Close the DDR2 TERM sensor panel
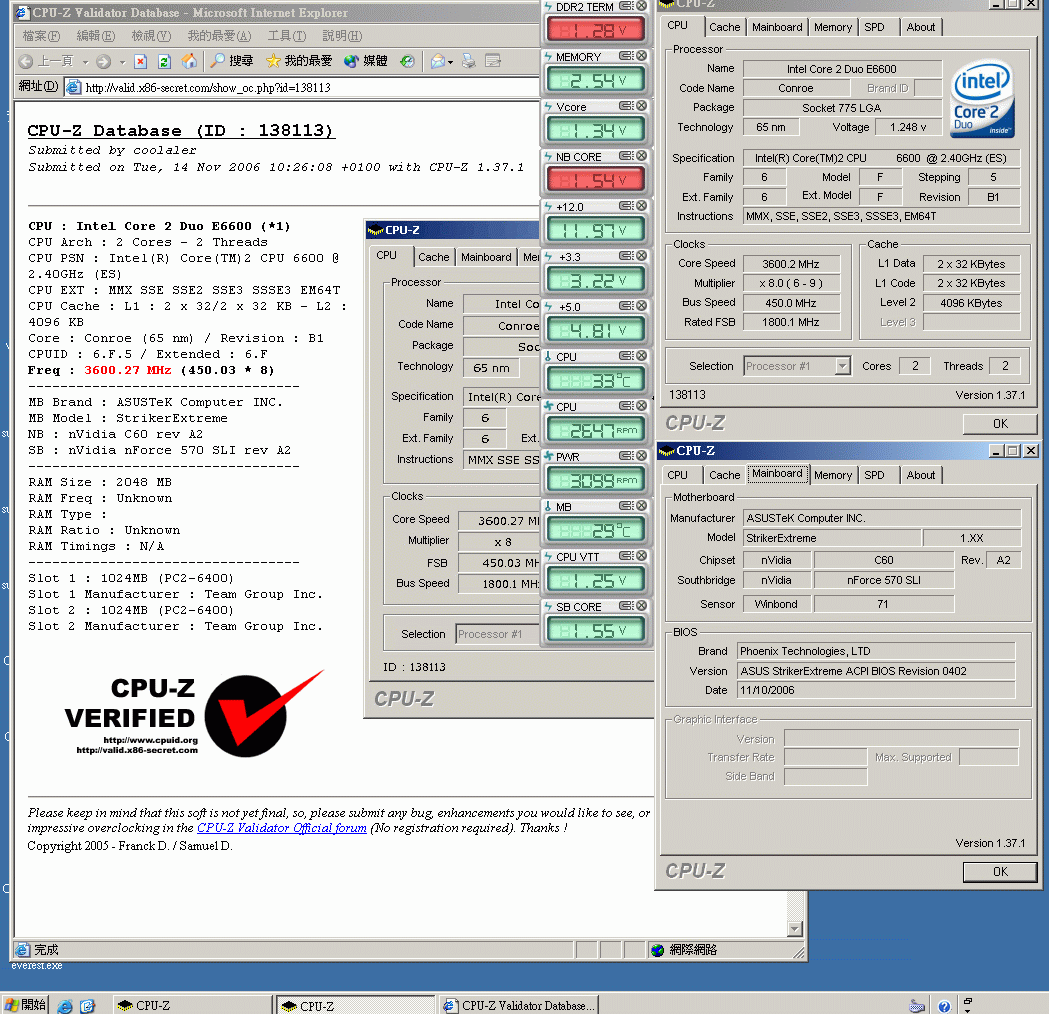This screenshot has width=1049, height=1014. point(642,6)
